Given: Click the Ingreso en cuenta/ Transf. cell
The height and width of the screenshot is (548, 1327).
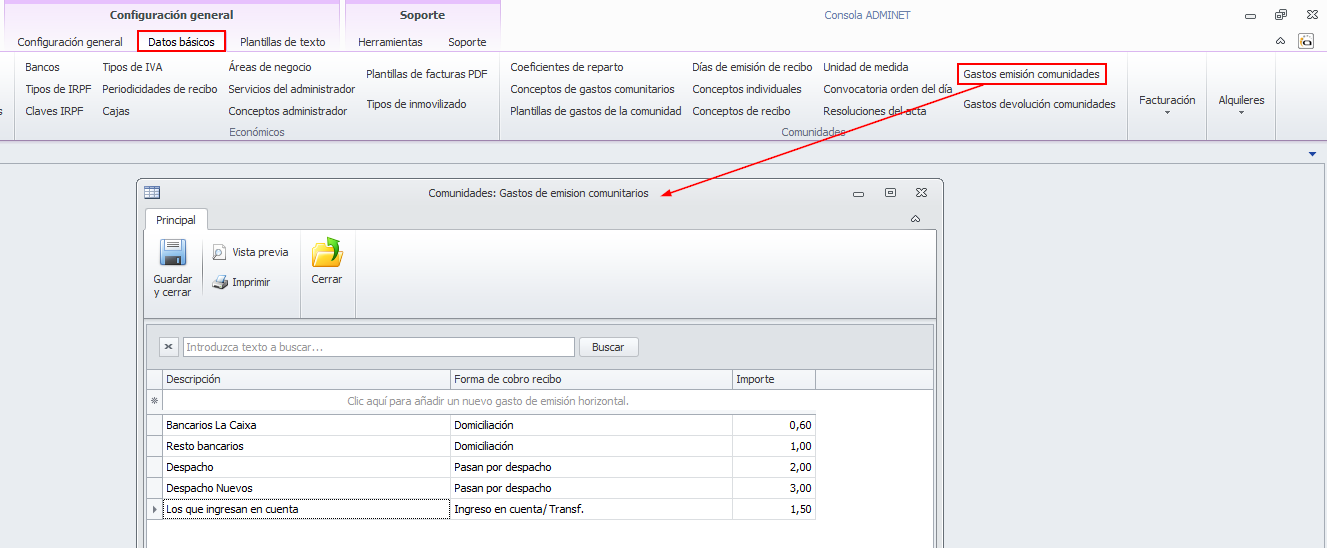Looking at the screenshot, I should (591, 509).
